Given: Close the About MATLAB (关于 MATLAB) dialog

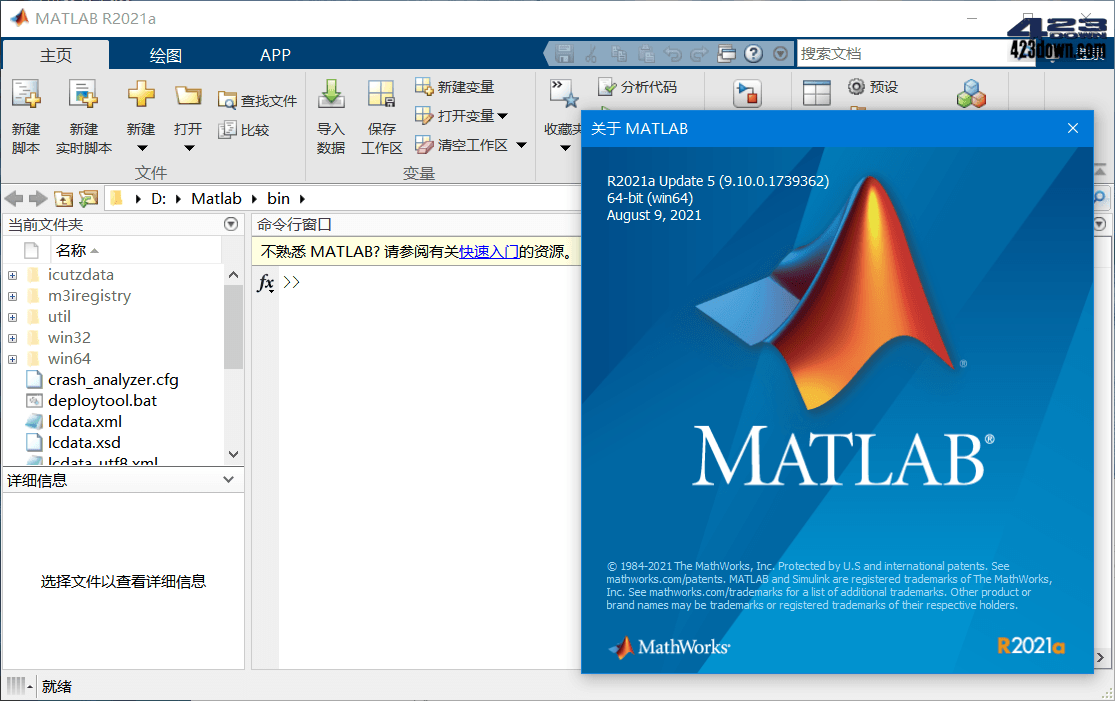Looking at the screenshot, I should pyautogui.click(x=1072, y=128).
